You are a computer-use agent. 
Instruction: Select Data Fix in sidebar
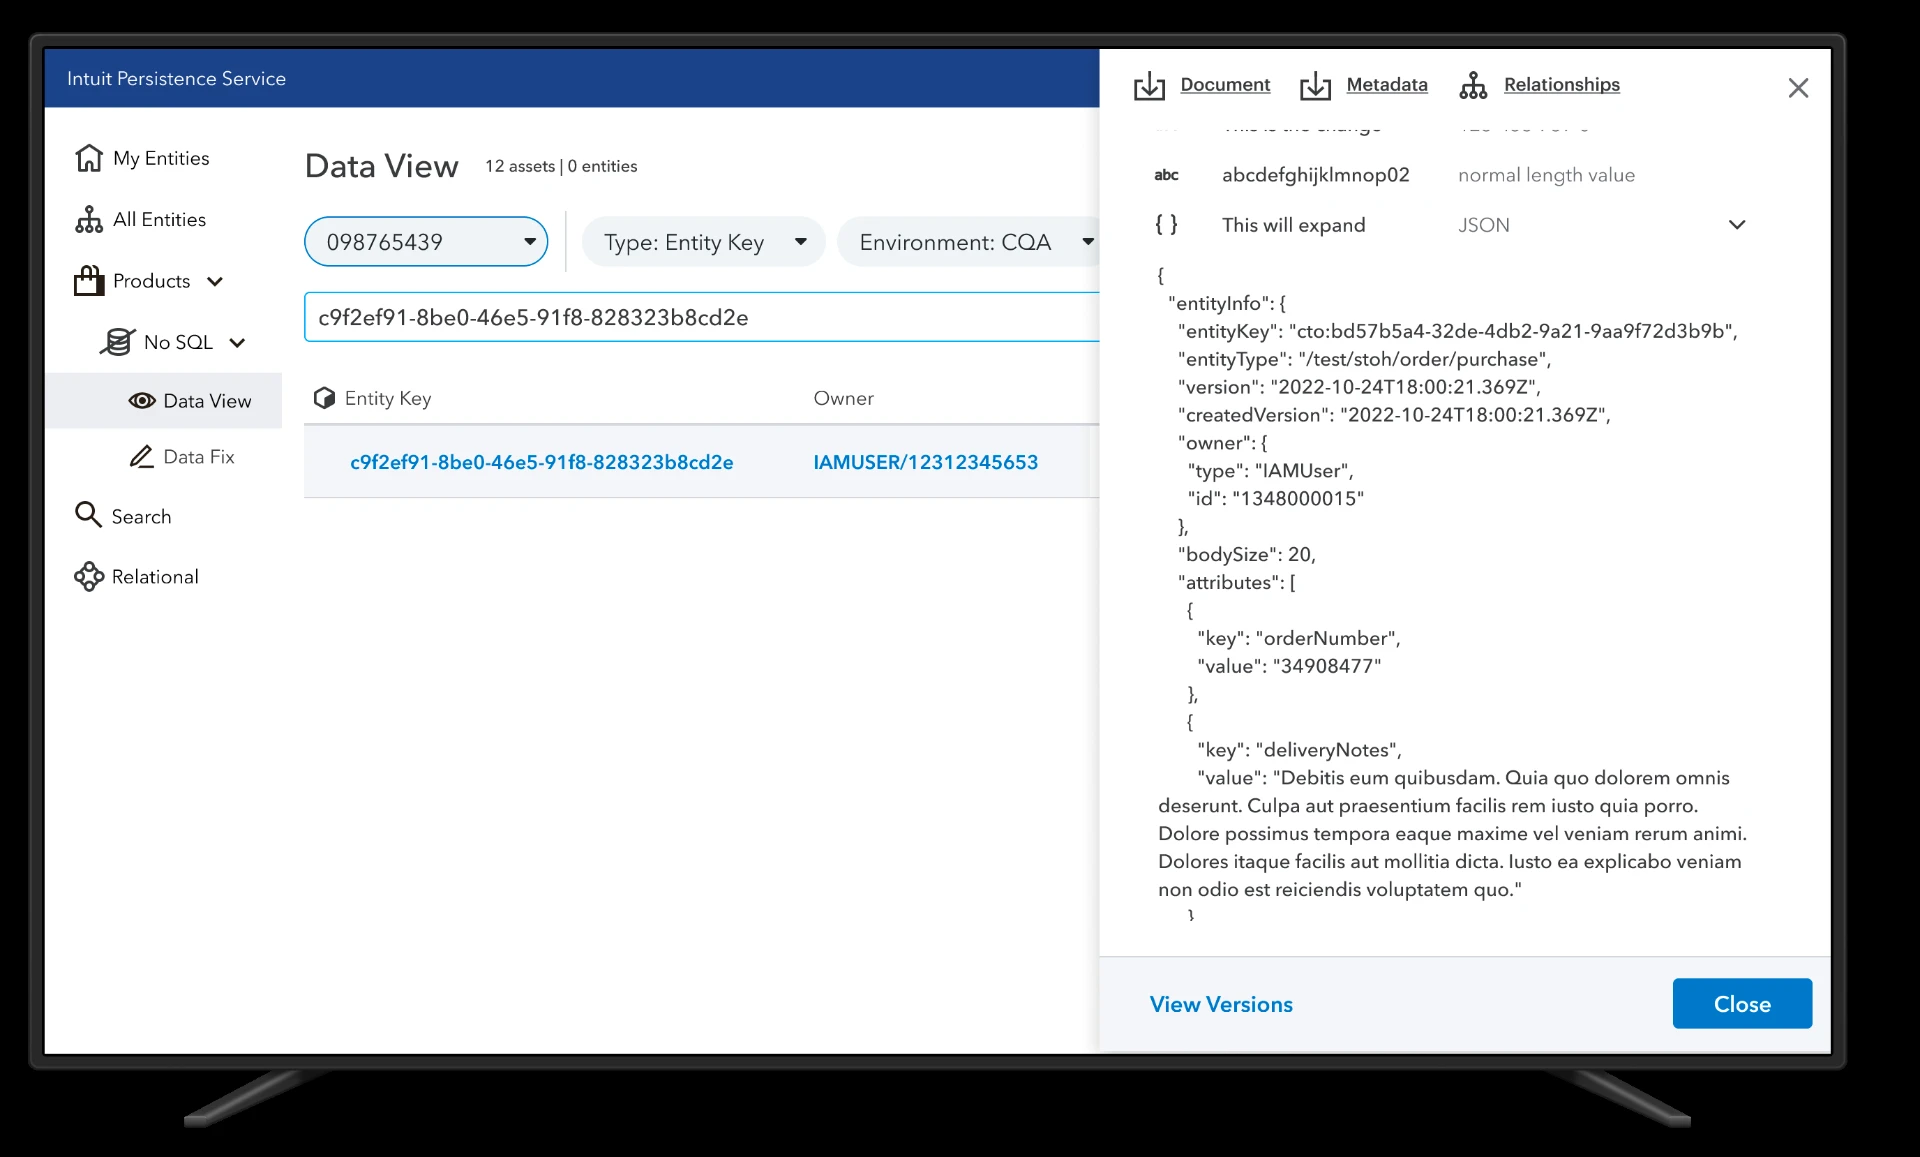[198, 457]
